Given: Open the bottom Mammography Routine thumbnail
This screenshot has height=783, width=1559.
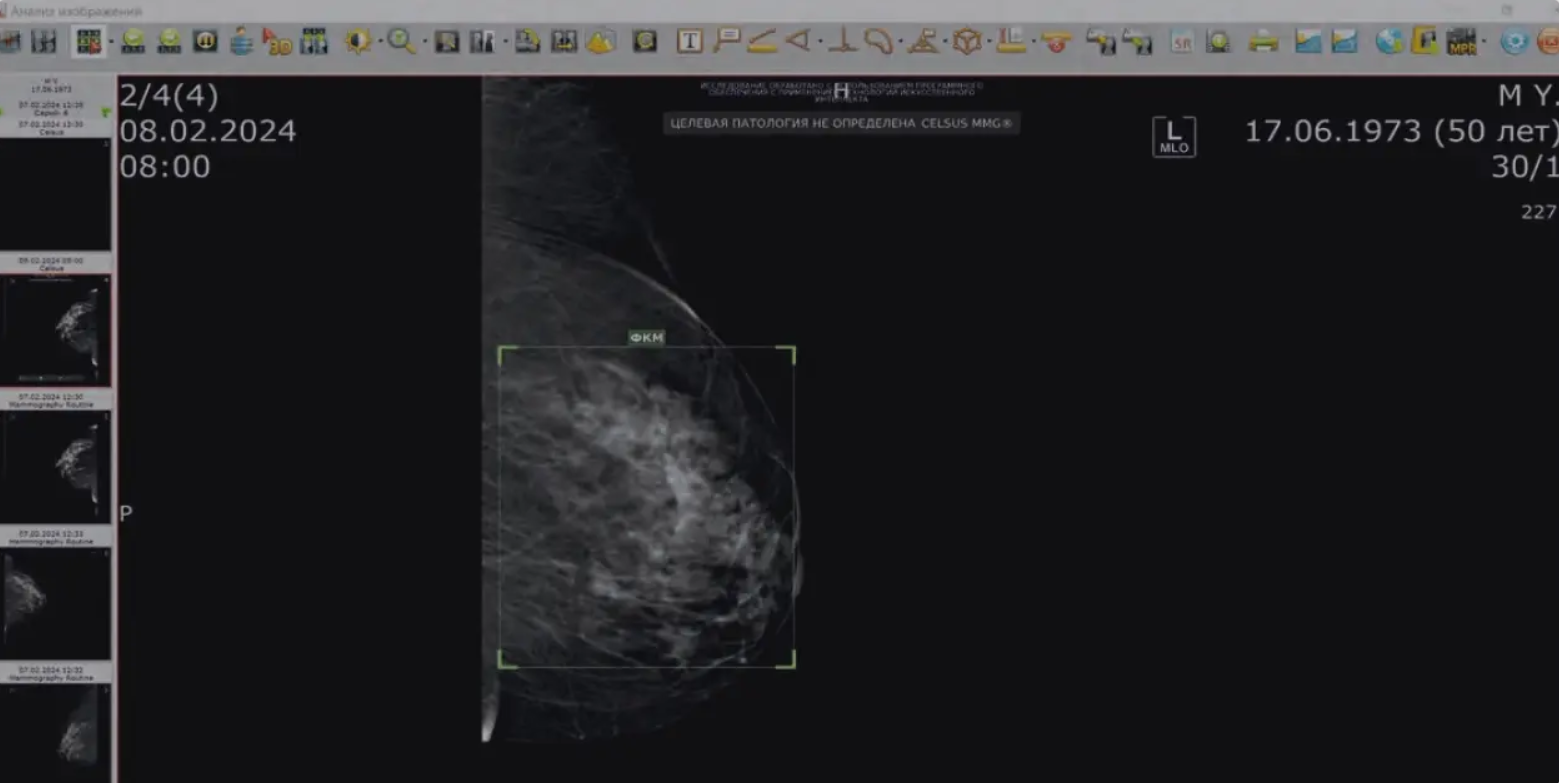Looking at the screenshot, I should (56, 733).
